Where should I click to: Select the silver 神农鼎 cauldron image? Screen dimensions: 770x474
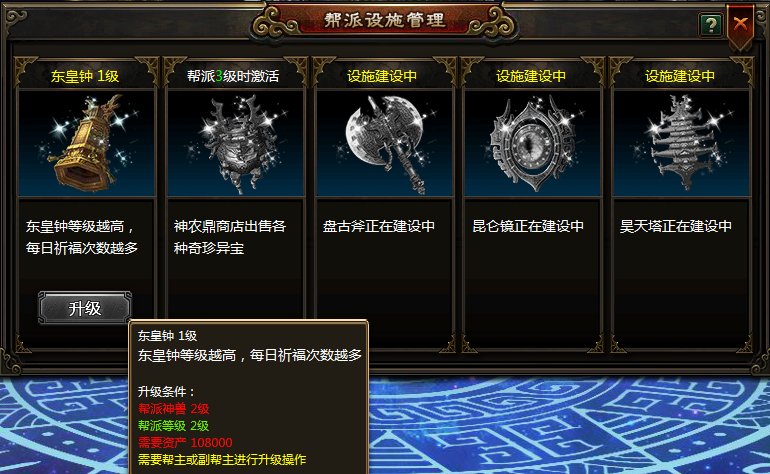[235, 143]
